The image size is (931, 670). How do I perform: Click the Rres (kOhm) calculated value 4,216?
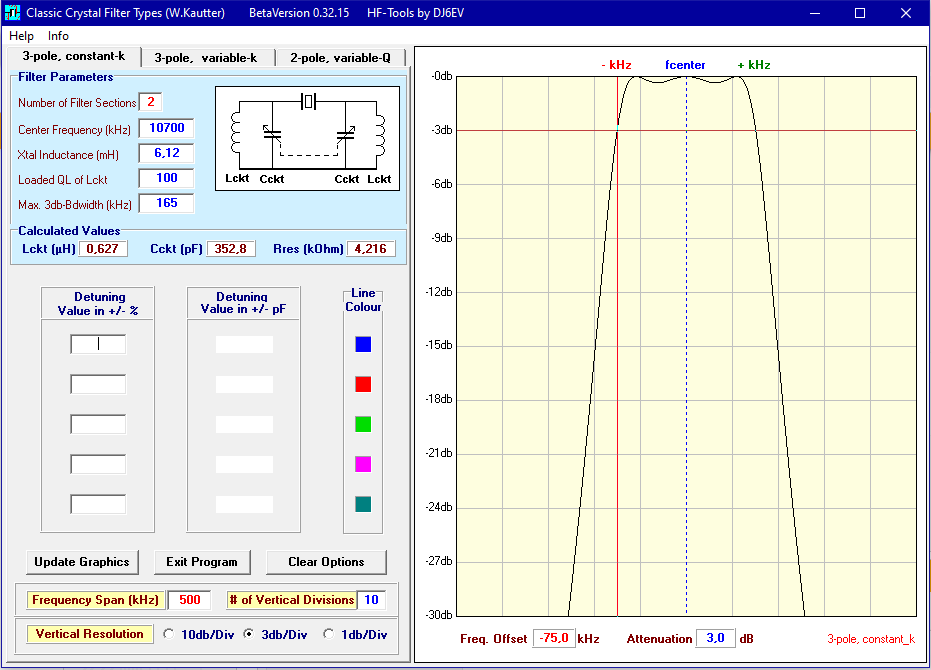(x=371, y=249)
